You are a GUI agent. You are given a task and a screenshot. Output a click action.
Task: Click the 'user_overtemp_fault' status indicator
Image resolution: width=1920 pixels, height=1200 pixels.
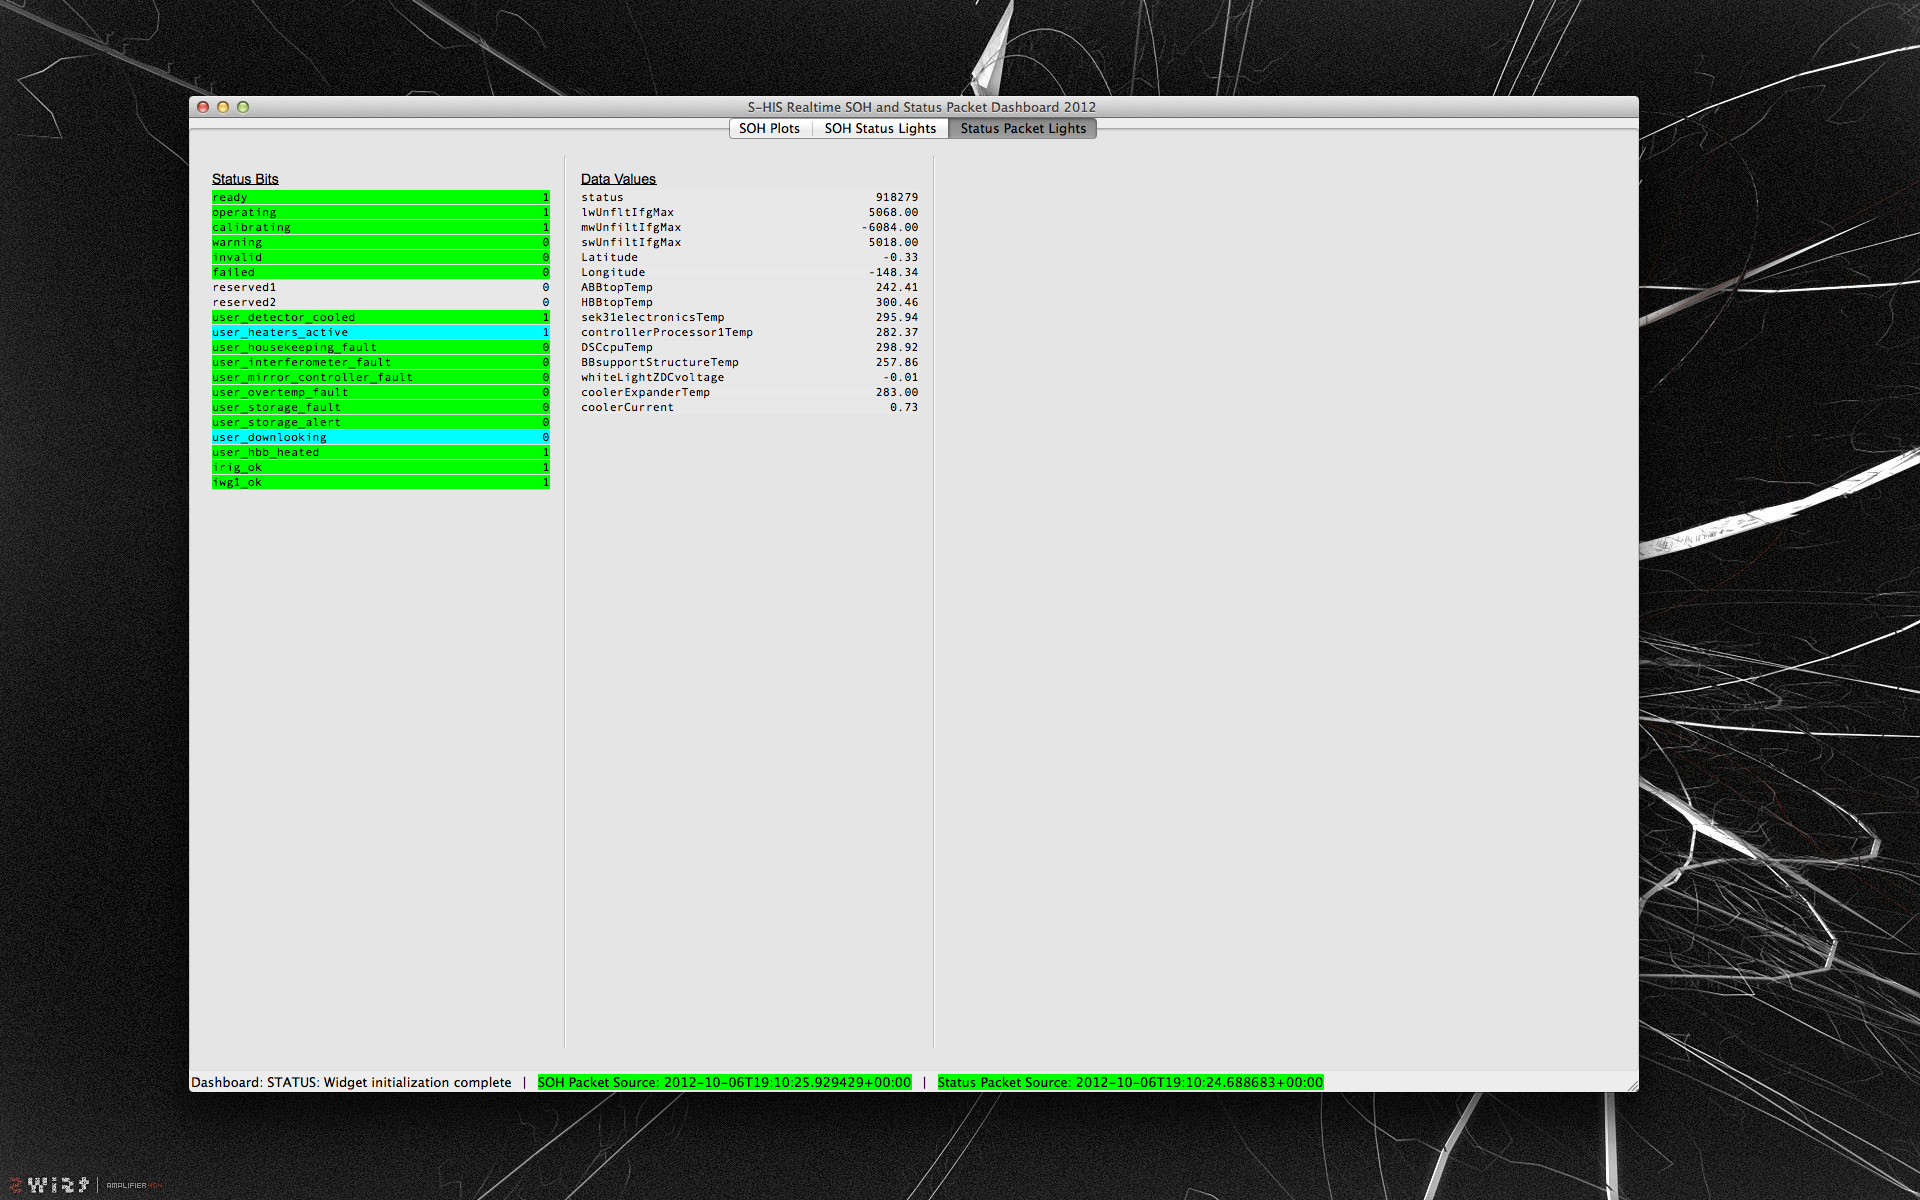coord(380,392)
